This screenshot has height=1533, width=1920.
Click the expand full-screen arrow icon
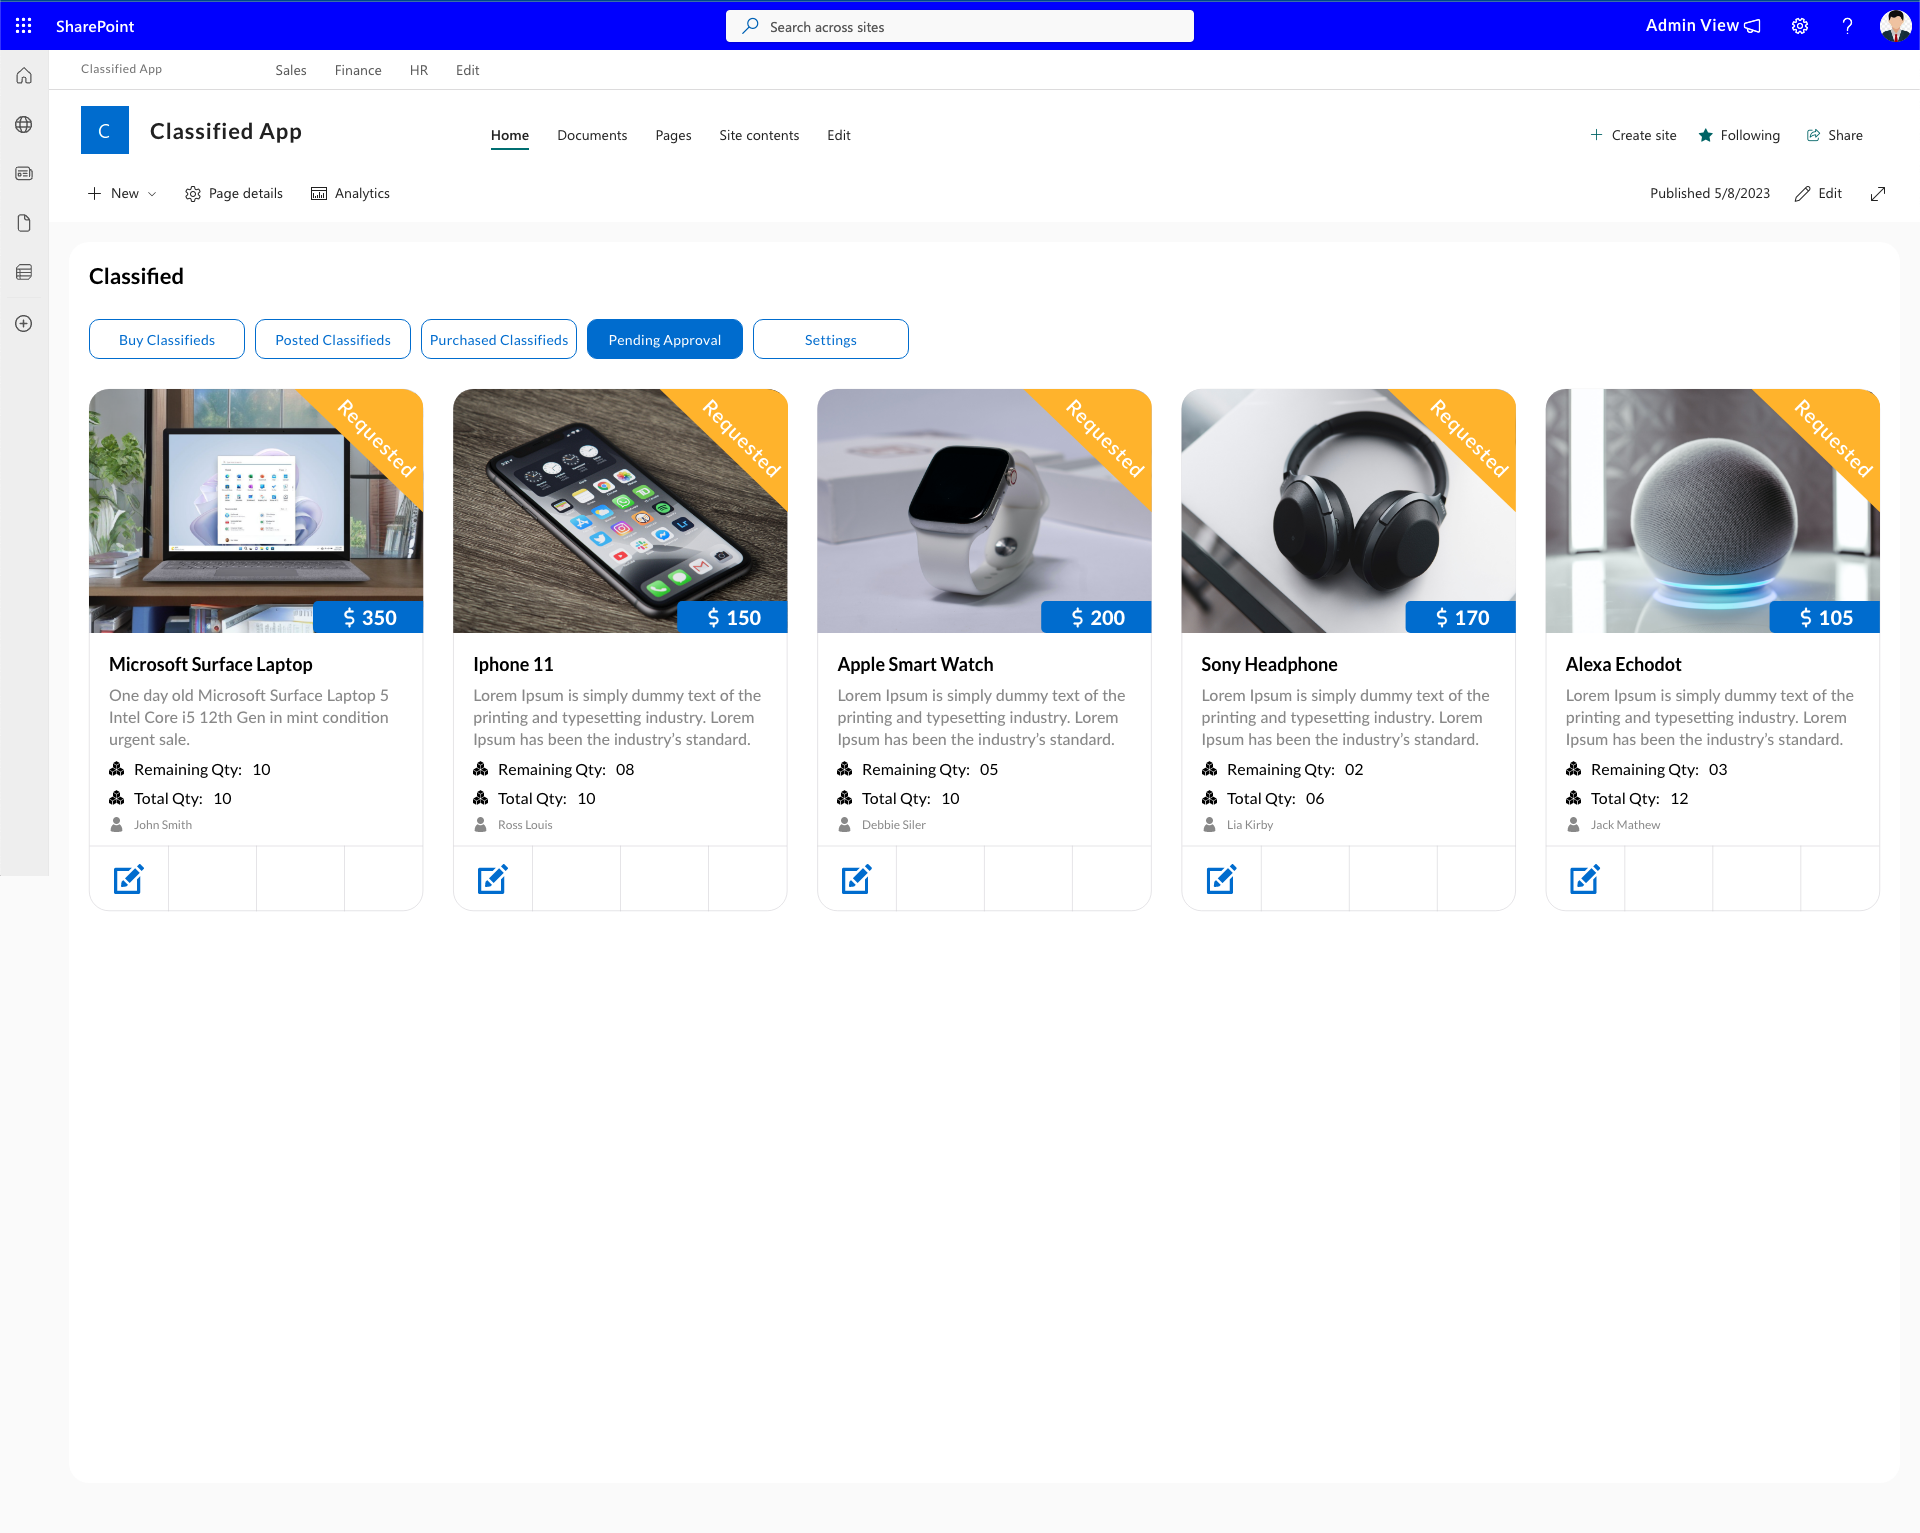[1878, 194]
